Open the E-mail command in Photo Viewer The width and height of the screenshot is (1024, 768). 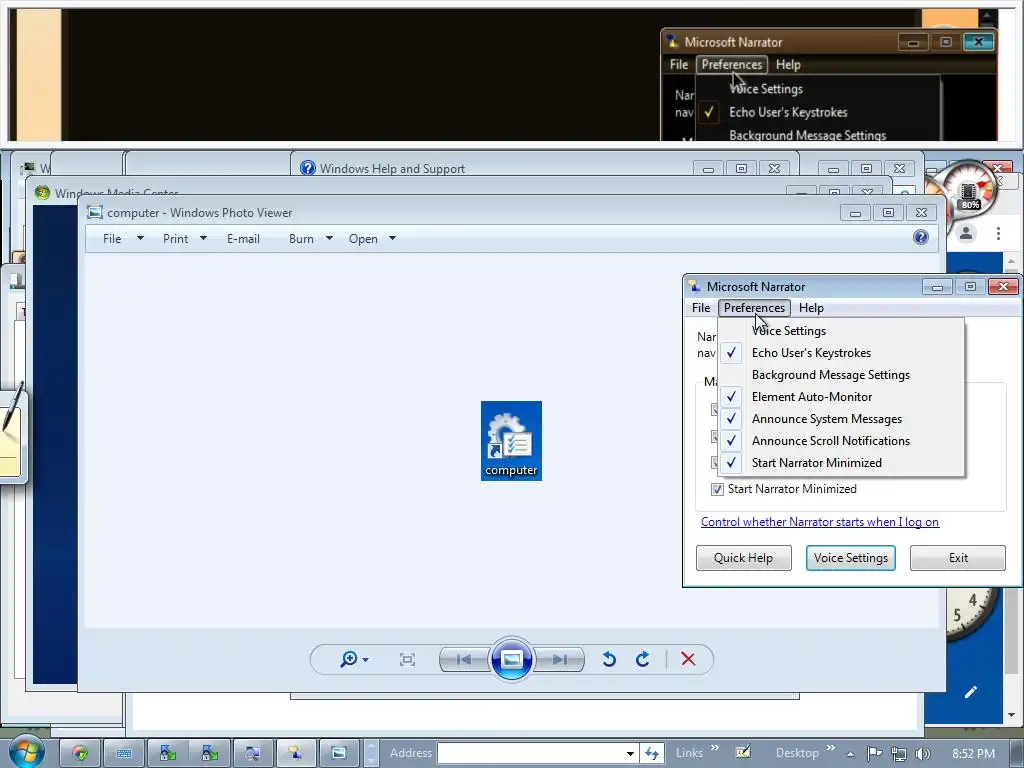click(x=243, y=238)
